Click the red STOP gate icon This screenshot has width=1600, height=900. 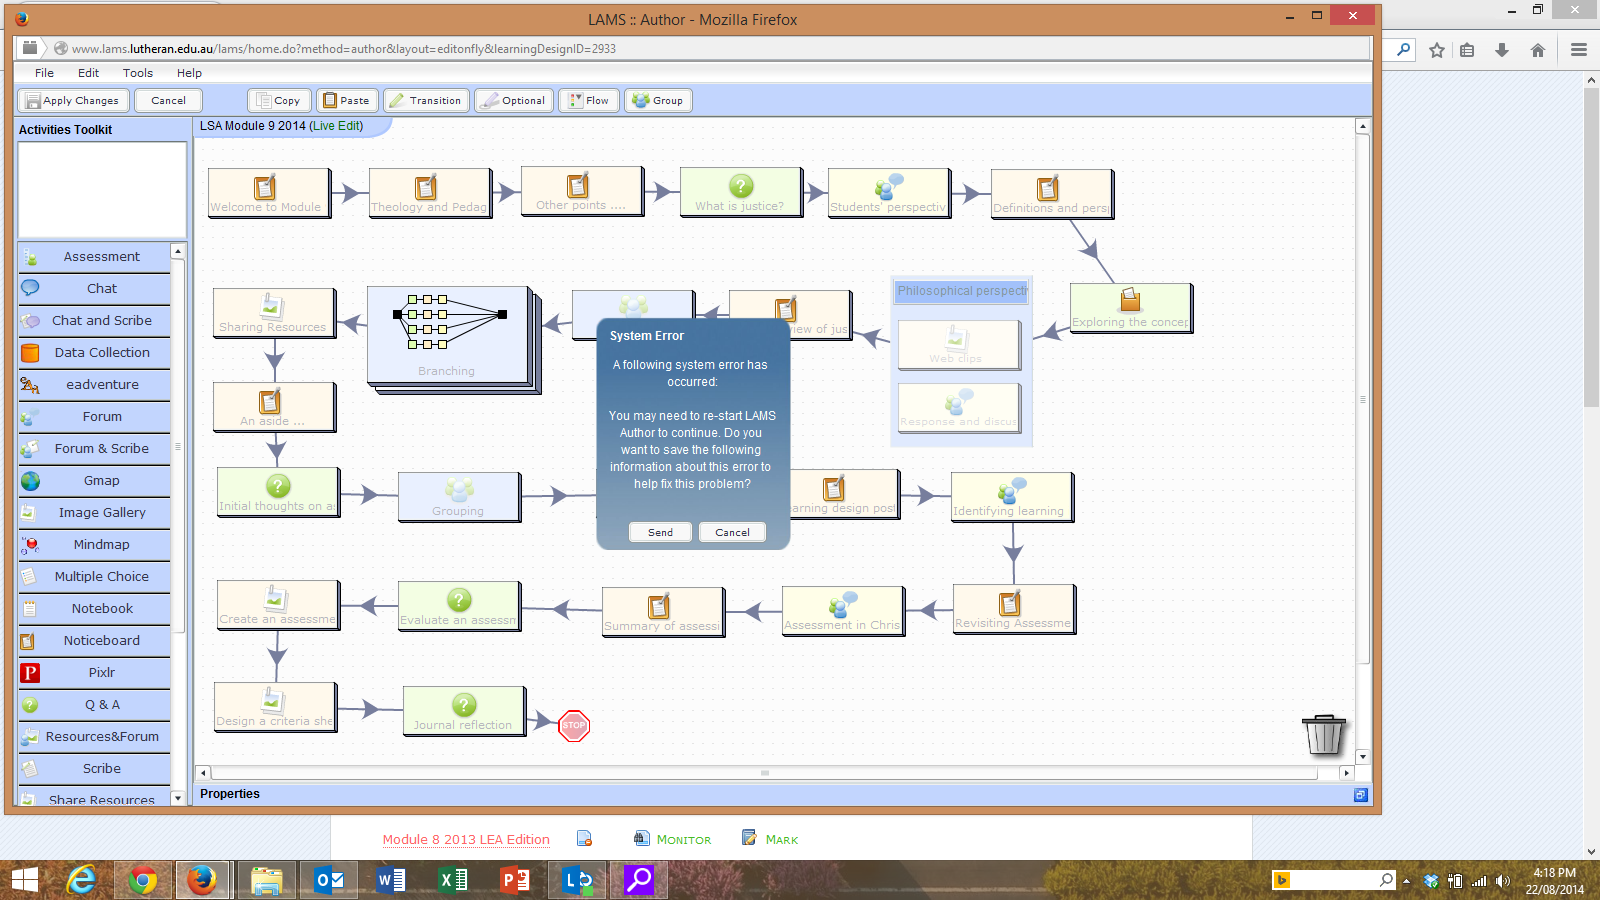coord(574,725)
